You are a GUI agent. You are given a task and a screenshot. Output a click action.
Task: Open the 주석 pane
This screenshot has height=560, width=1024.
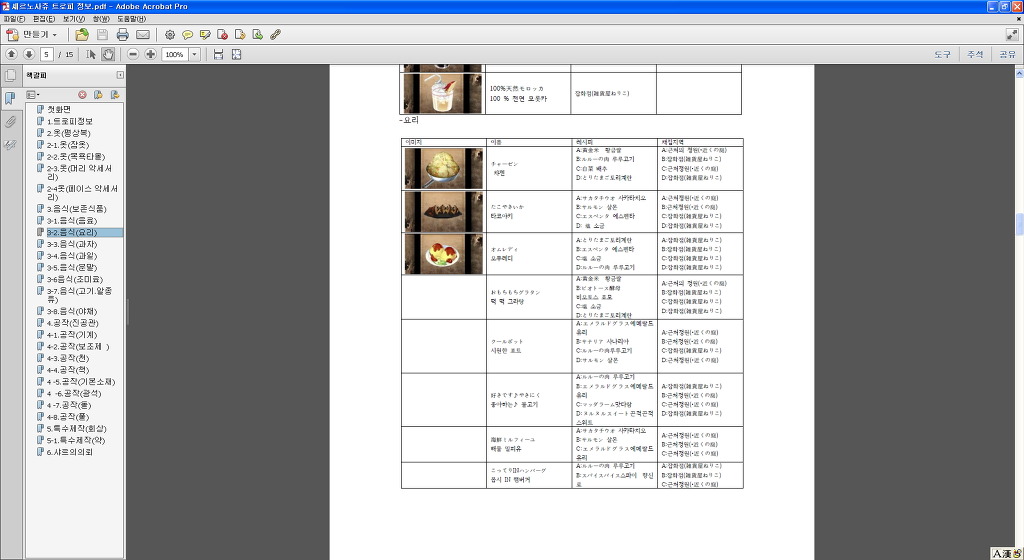tap(974, 54)
